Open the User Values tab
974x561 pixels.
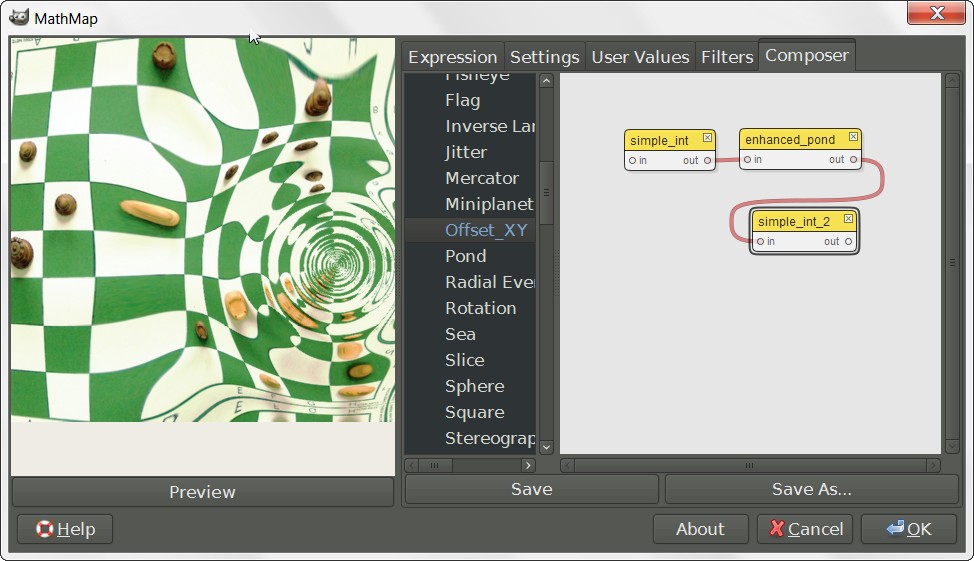tap(640, 57)
